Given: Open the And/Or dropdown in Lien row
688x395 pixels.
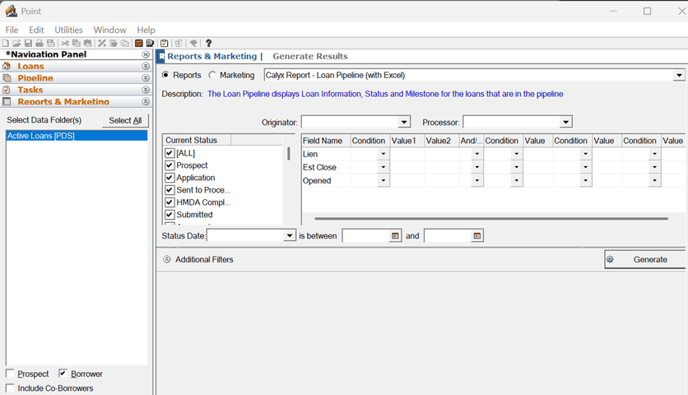Looking at the screenshot, I should (477, 154).
